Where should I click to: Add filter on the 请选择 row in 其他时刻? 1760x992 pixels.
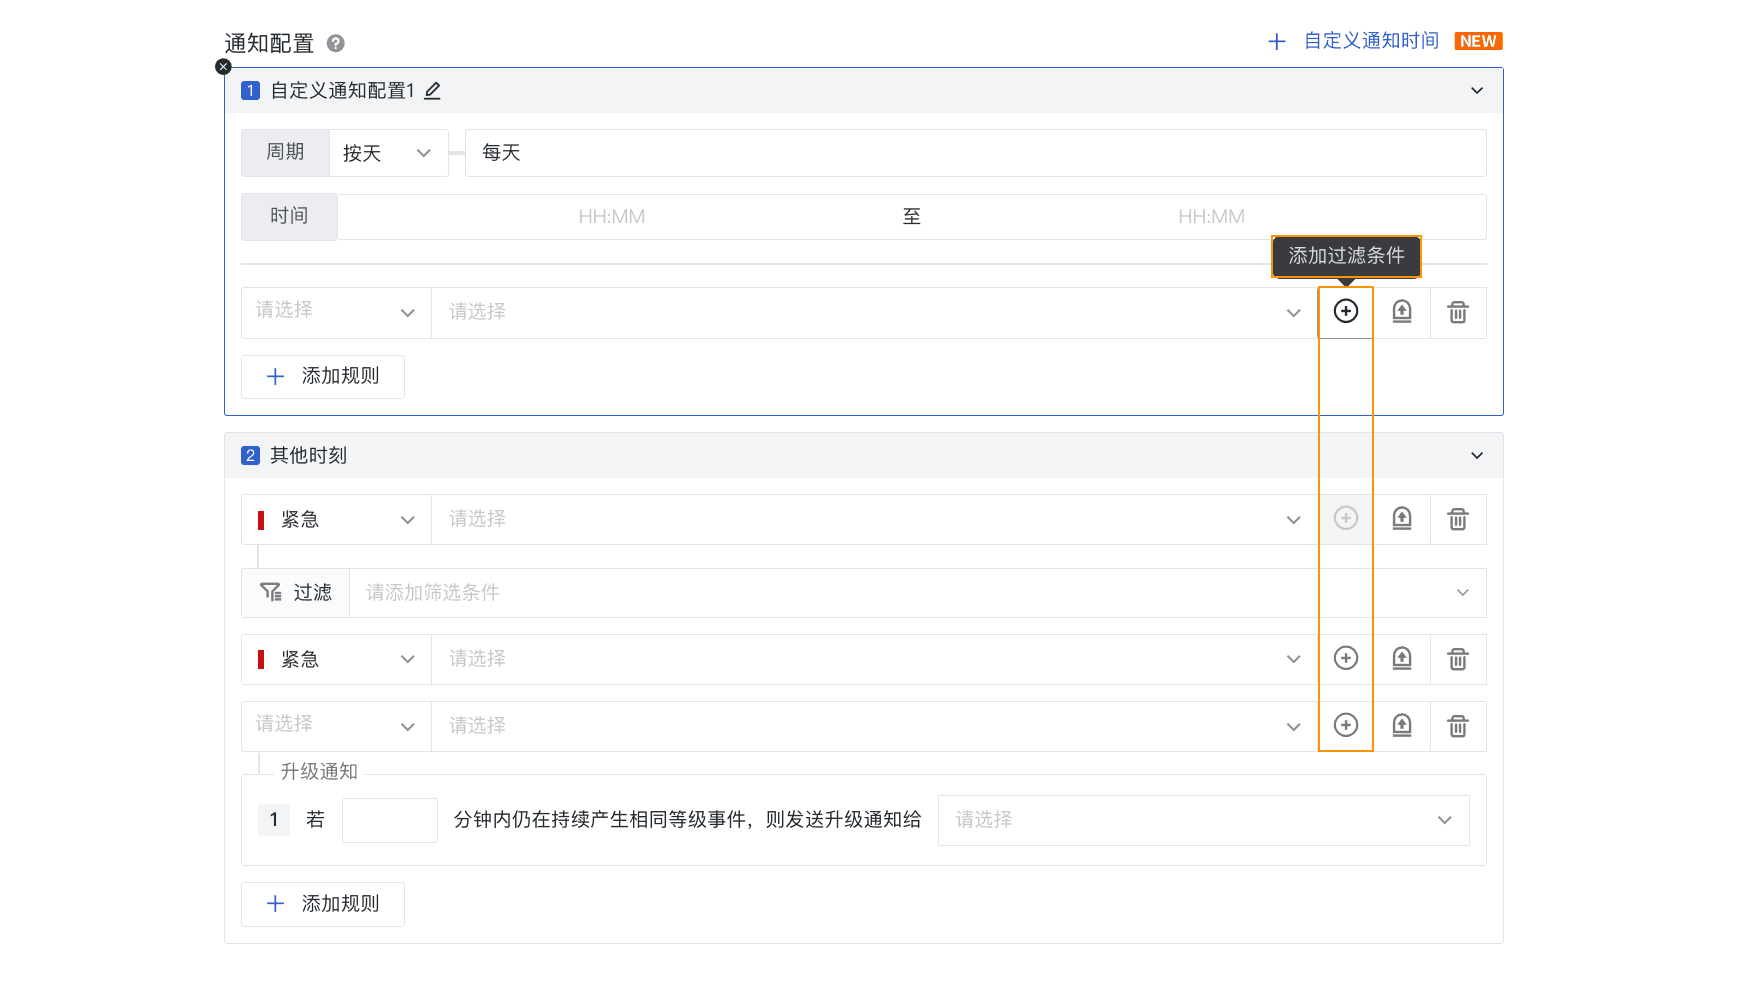click(1346, 726)
